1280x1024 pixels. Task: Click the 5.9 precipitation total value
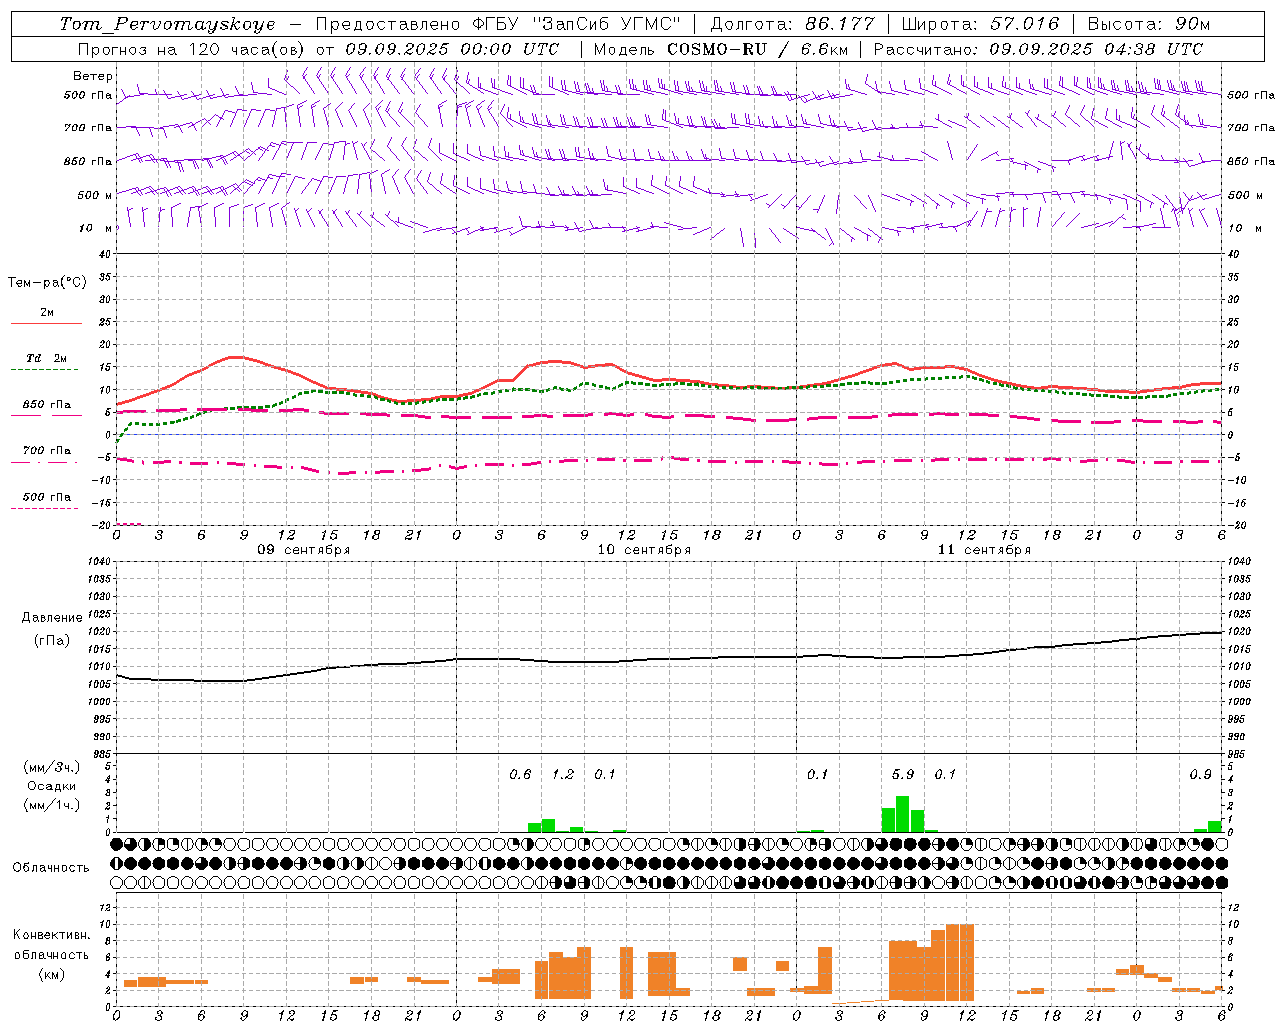coord(902,774)
